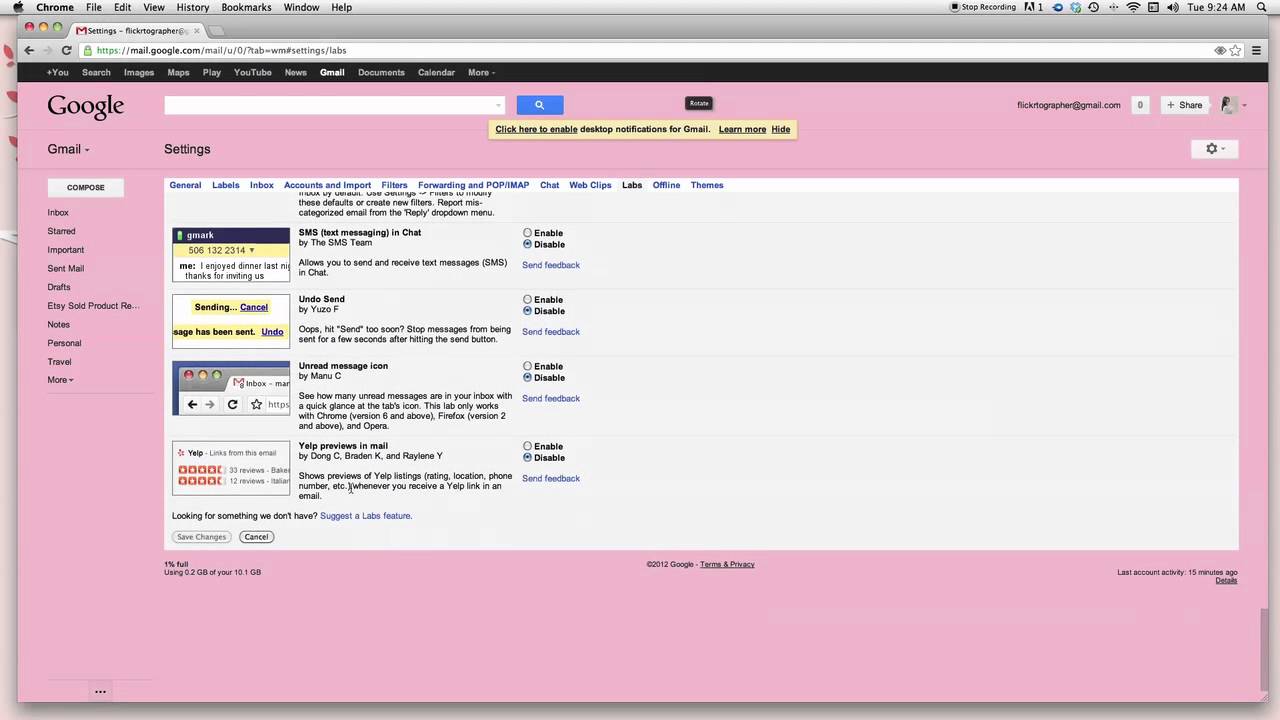Open the Drafts label

tap(59, 287)
